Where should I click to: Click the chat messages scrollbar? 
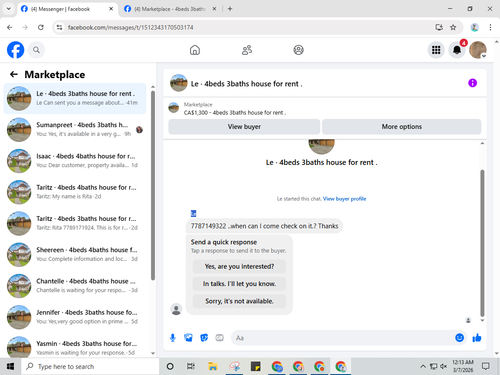pyautogui.click(x=482, y=243)
